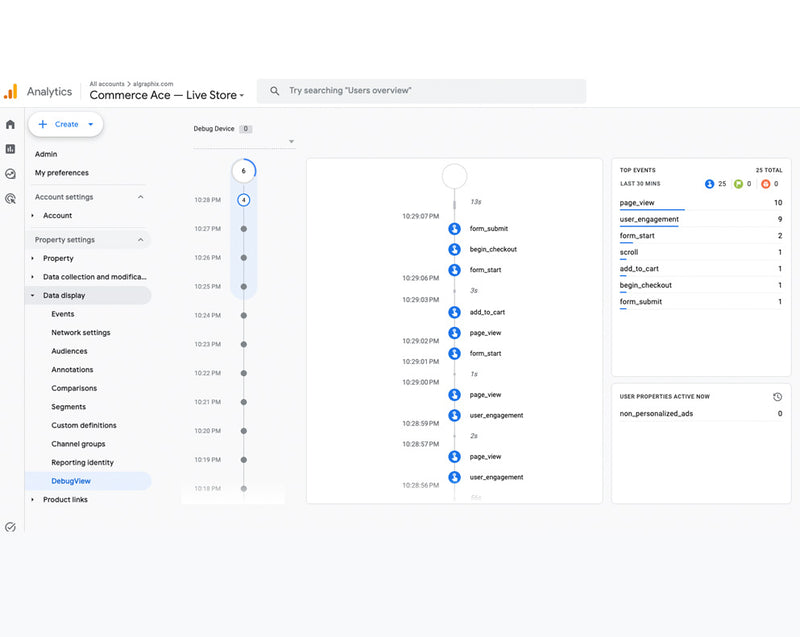Viewport: 800px width, 637px height.
Task: Collapse the Data display tree item
Action: pyautogui.click(x=33, y=295)
